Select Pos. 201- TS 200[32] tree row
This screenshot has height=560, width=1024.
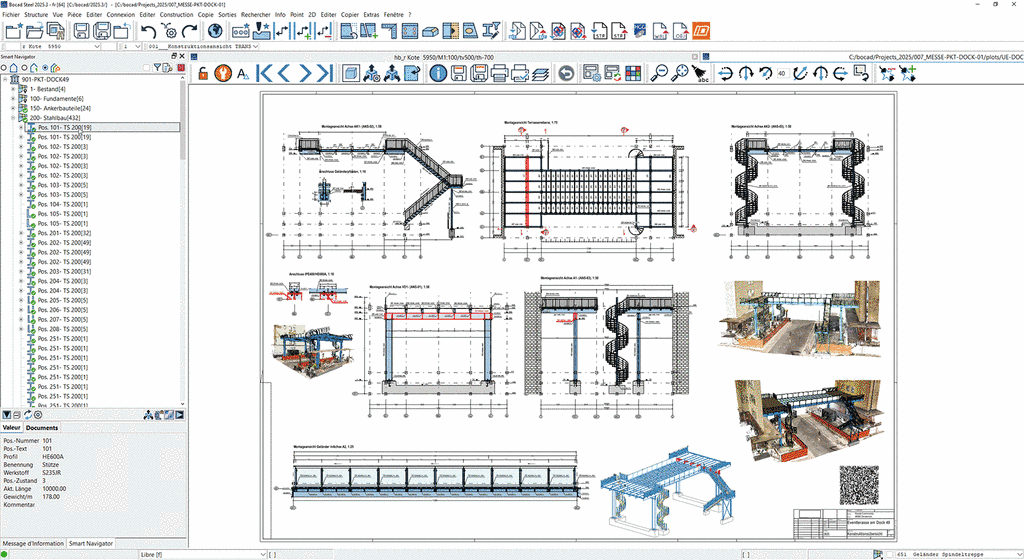pyautogui.click(x=64, y=232)
